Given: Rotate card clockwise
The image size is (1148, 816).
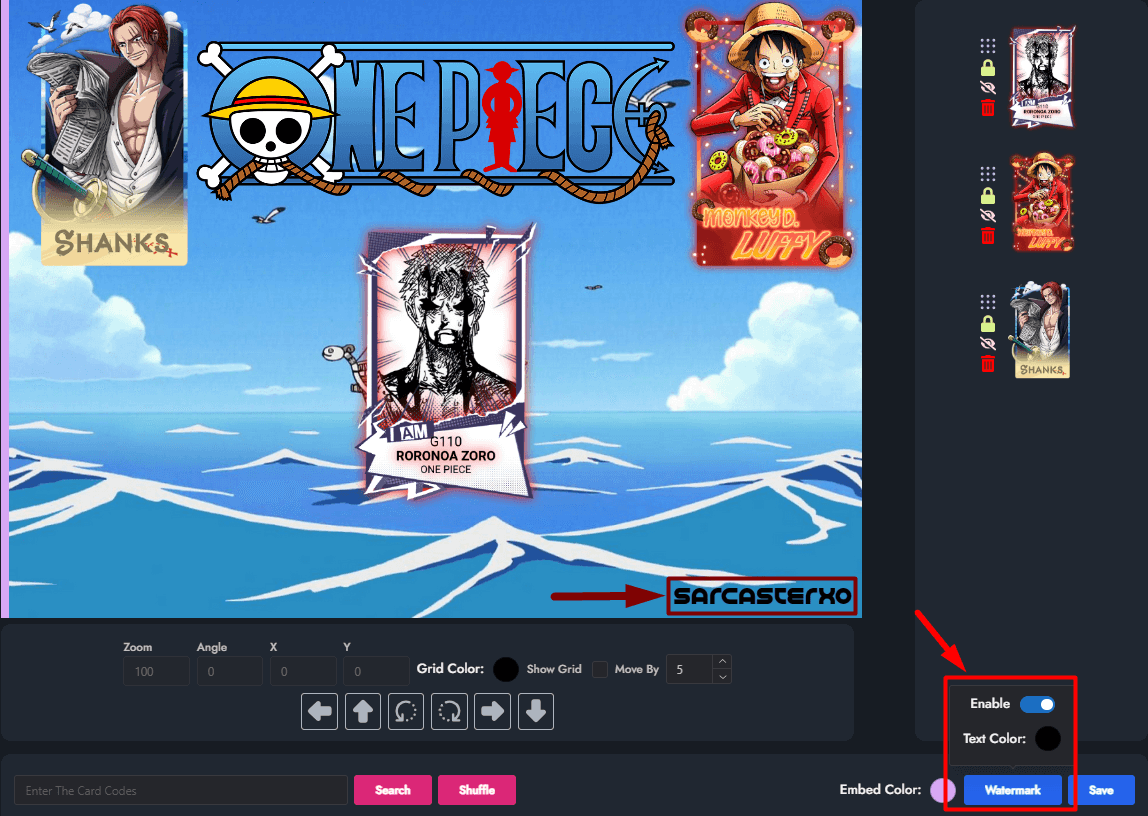Looking at the screenshot, I should (450, 711).
